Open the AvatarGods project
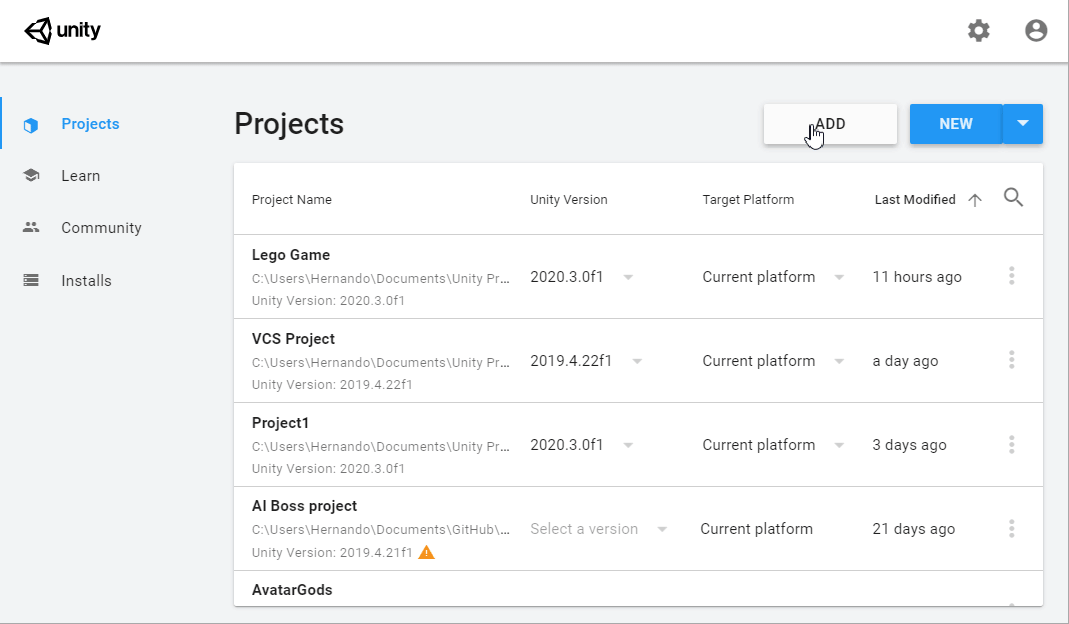Image resolution: width=1069 pixels, height=624 pixels. coord(292,590)
